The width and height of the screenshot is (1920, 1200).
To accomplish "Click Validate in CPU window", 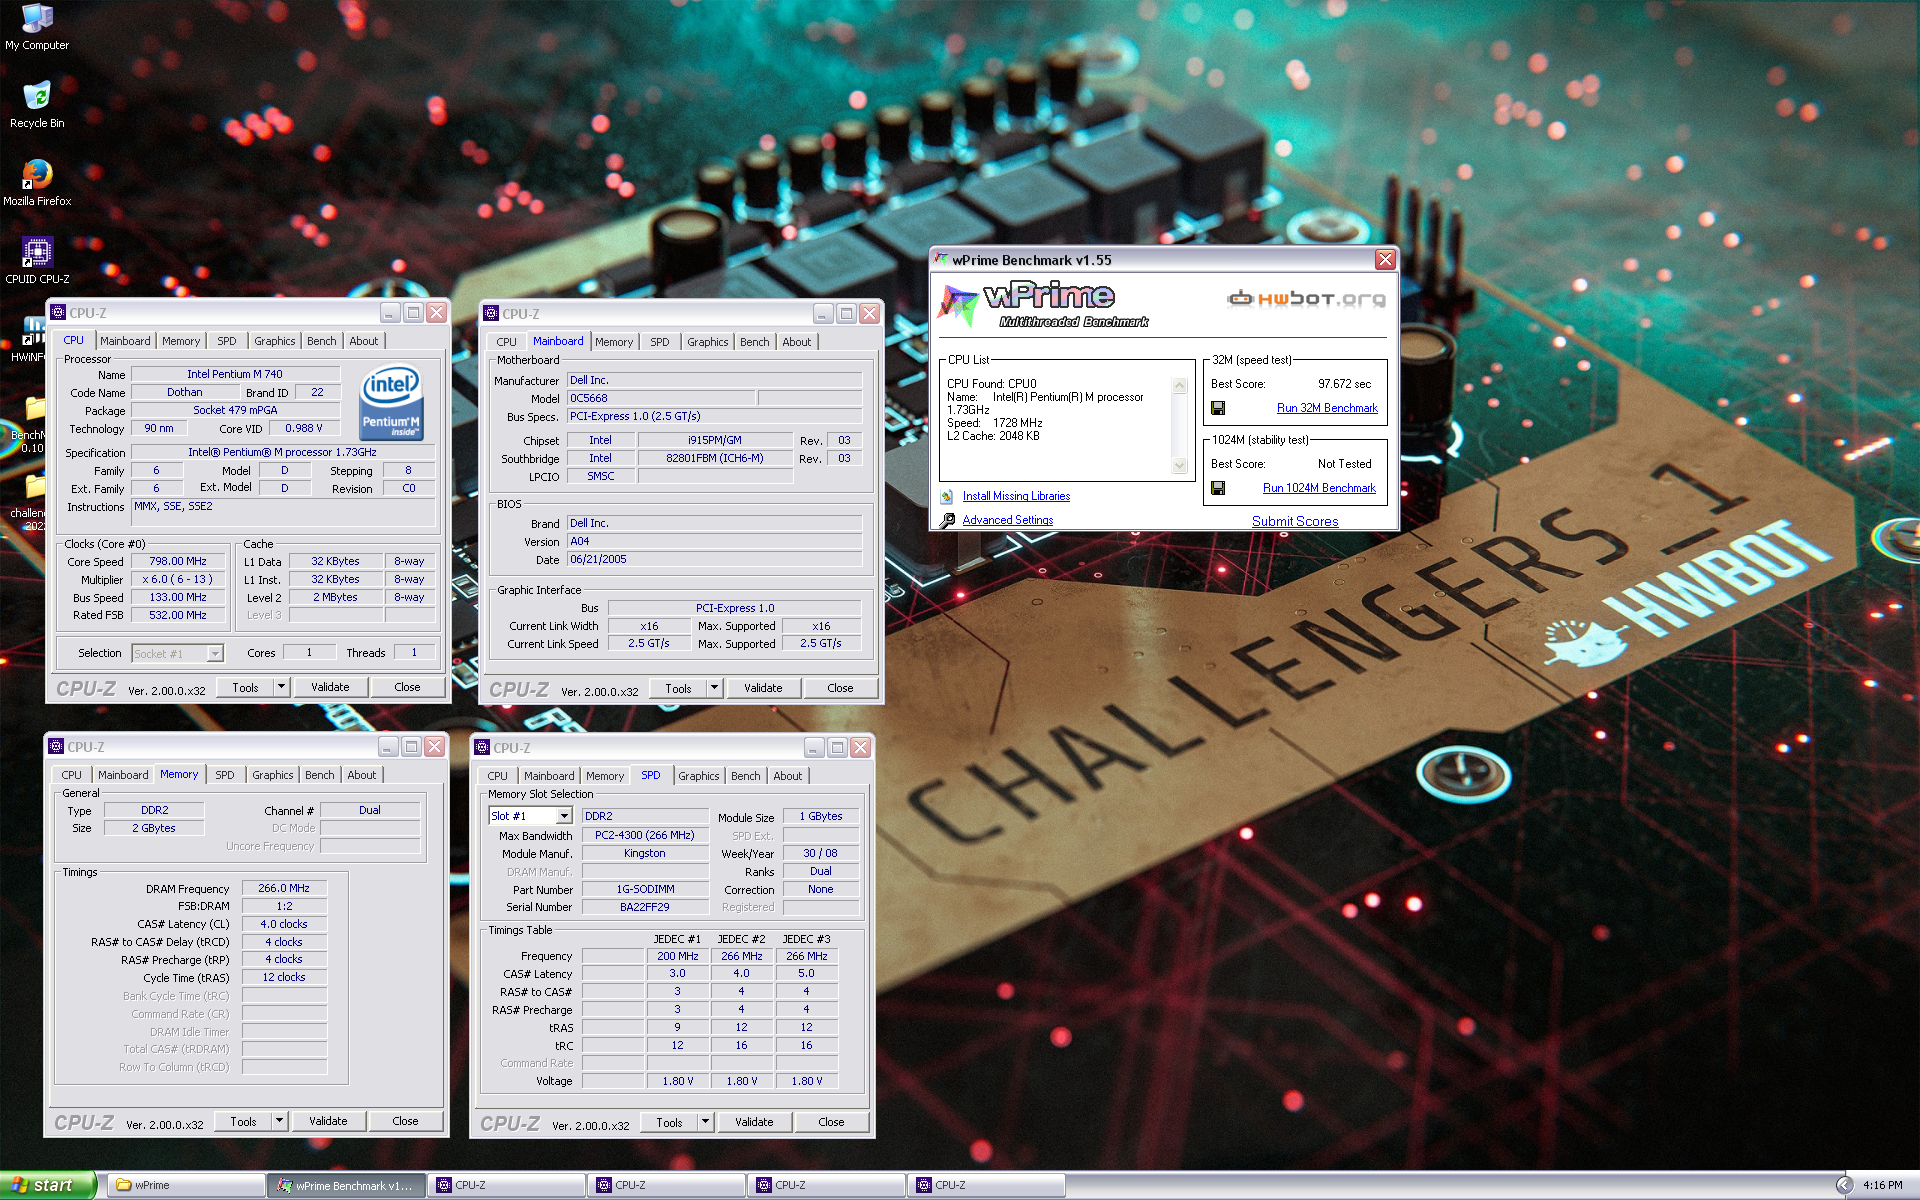I will (x=330, y=687).
